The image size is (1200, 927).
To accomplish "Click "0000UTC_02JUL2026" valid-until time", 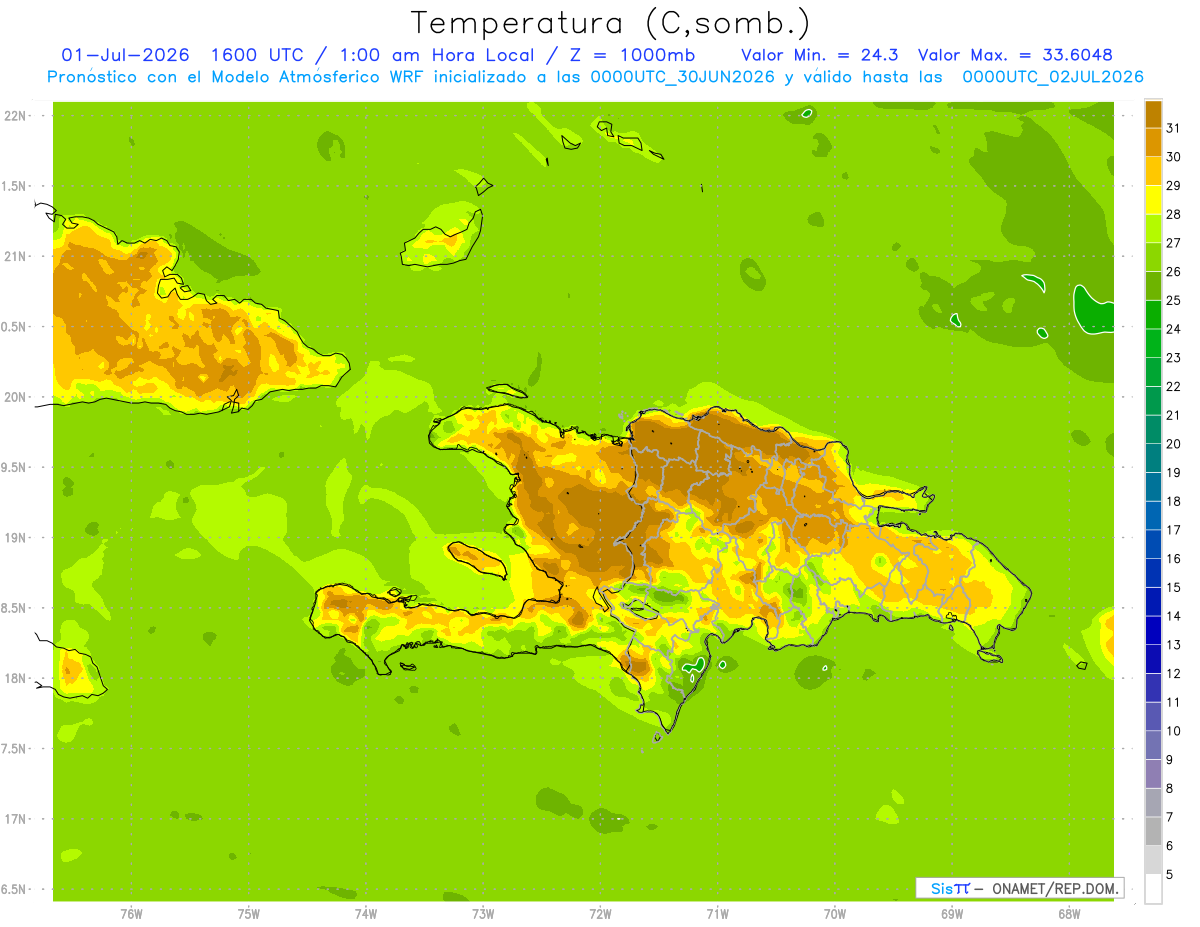I will (1053, 77).
